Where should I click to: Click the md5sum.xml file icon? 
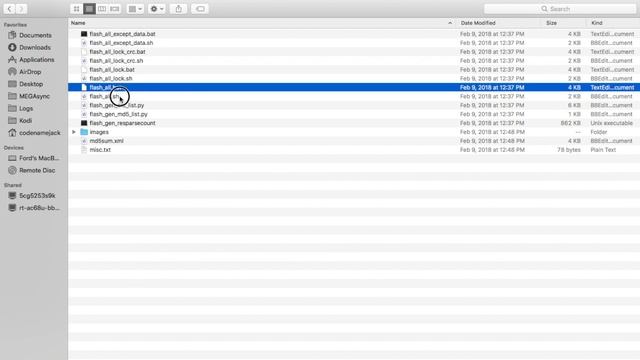(x=84, y=141)
